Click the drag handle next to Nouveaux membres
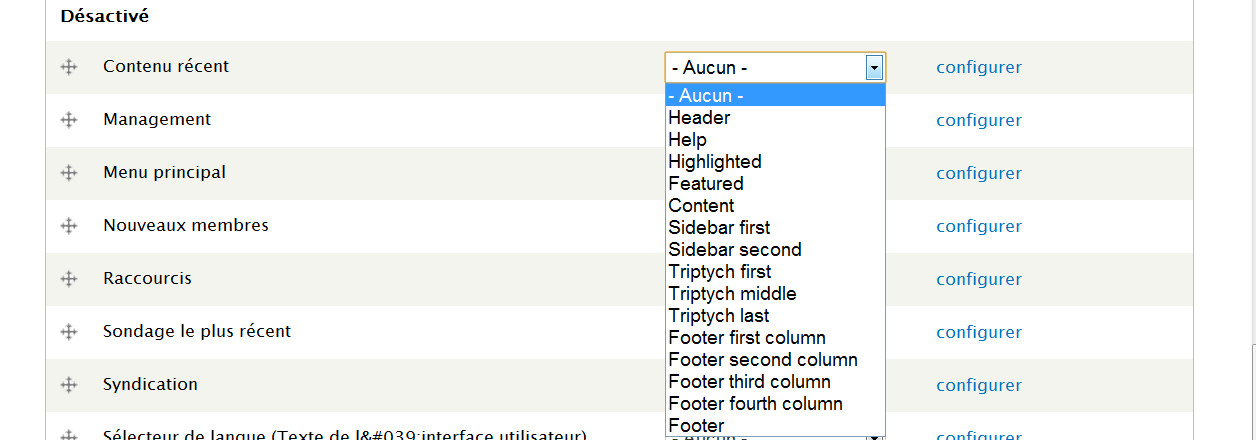Image resolution: width=1256 pixels, height=440 pixels. pos(69,226)
